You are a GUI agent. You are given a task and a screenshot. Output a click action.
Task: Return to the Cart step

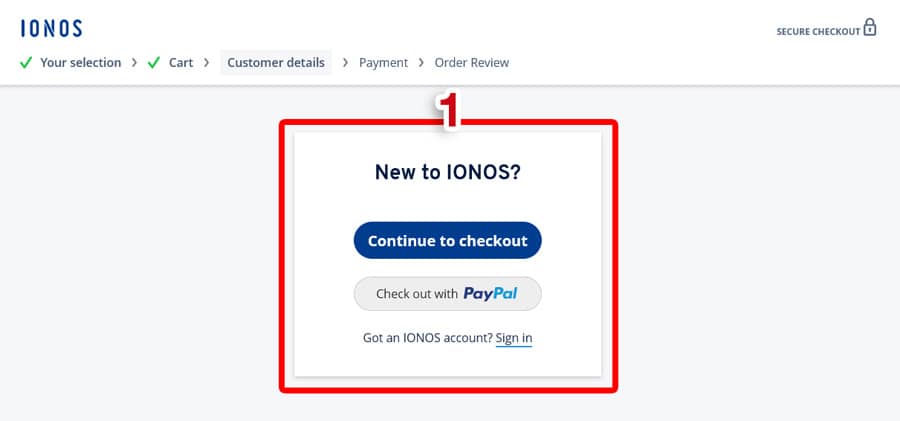181,63
